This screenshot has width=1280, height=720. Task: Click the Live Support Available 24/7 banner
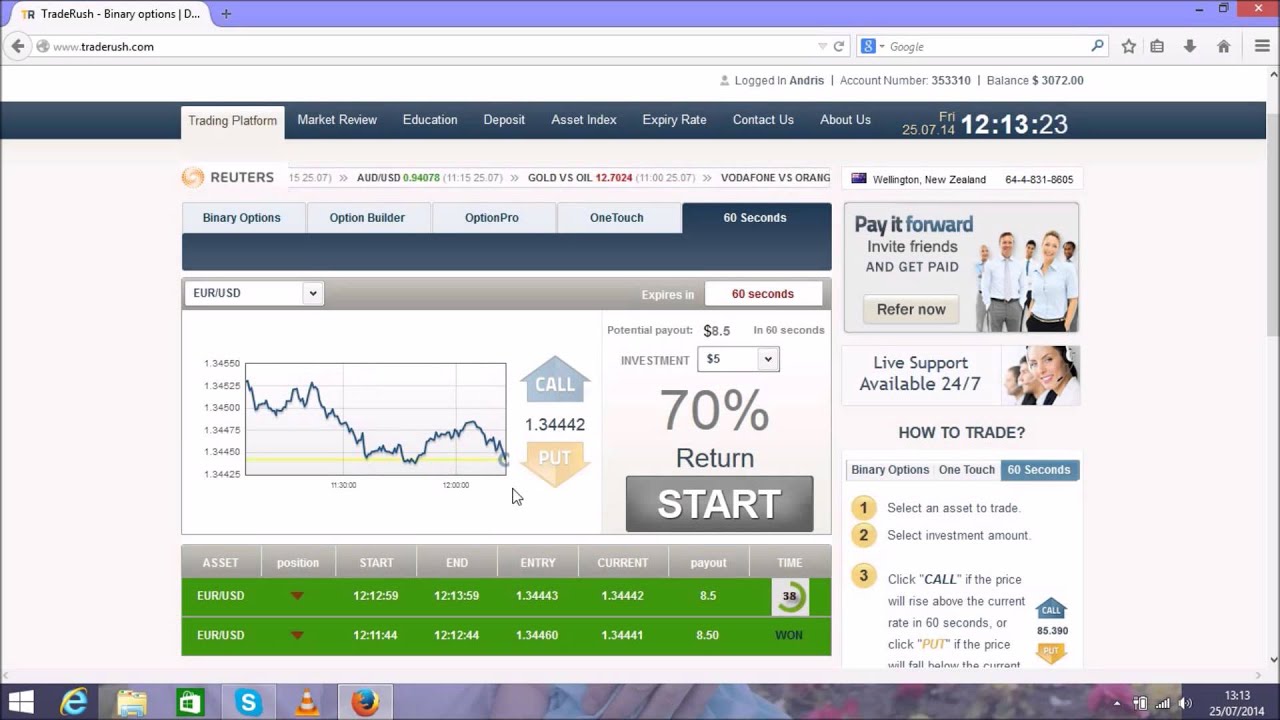[961, 375]
